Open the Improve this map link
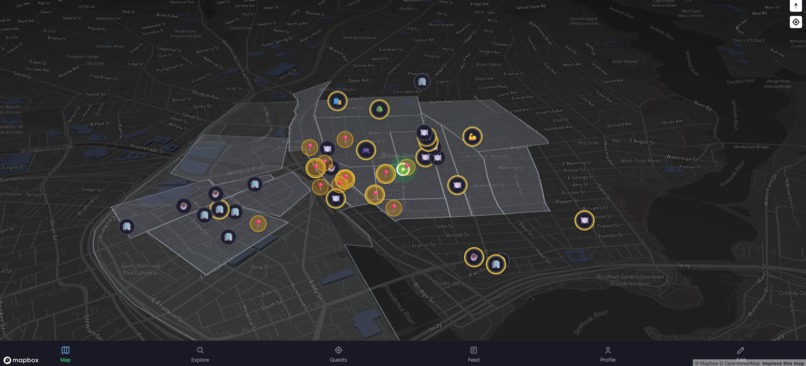Screen dimensions: 806x366 [784, 363]
